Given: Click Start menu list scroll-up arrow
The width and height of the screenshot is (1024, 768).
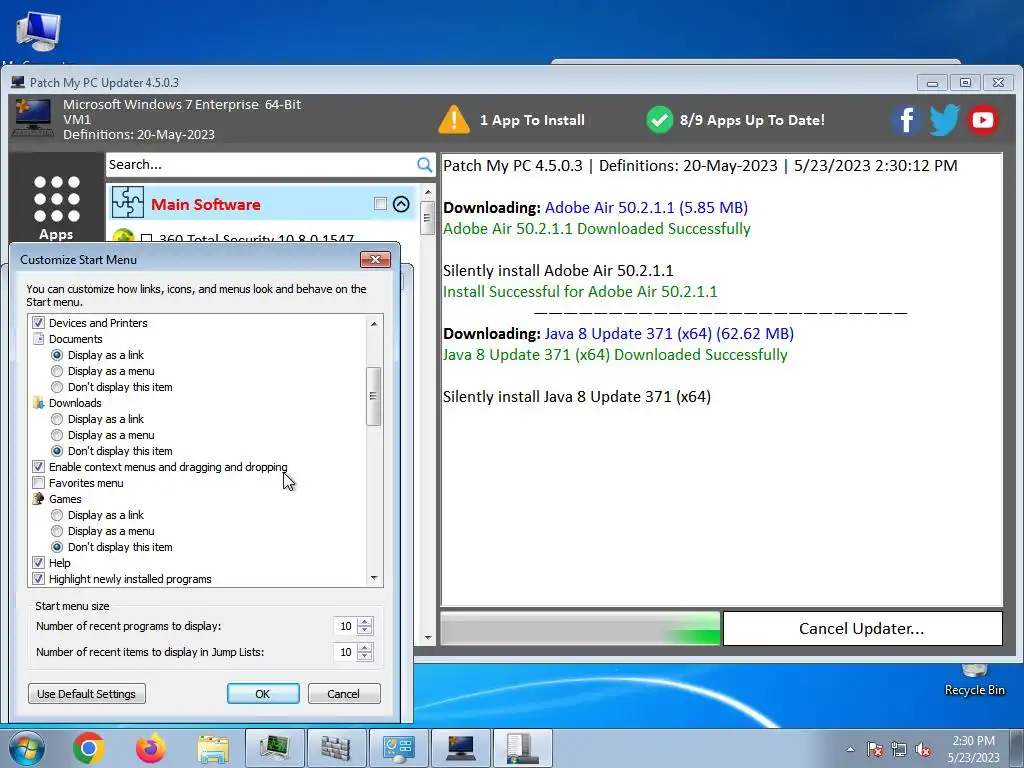Looking at the screenshot, I should coord(374,323).
